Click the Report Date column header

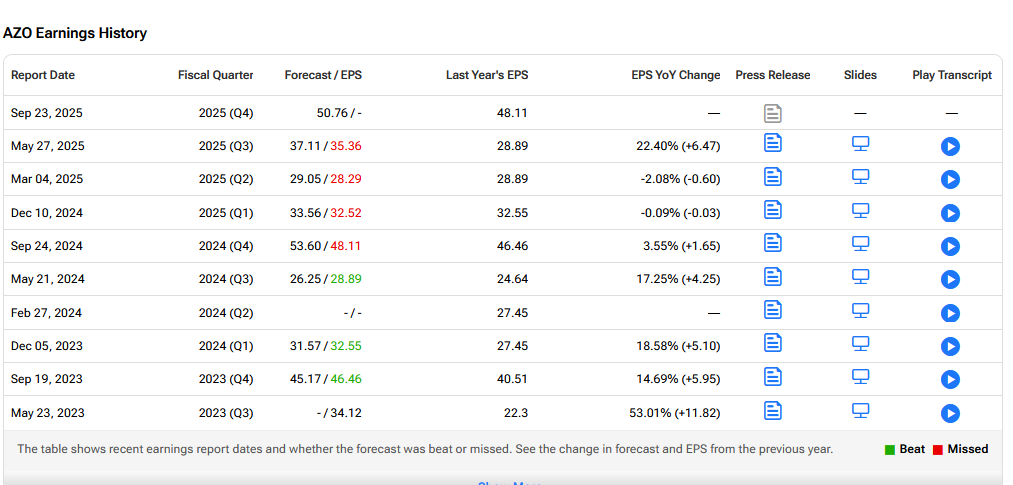pyautogui.click(x=43, y=75)
